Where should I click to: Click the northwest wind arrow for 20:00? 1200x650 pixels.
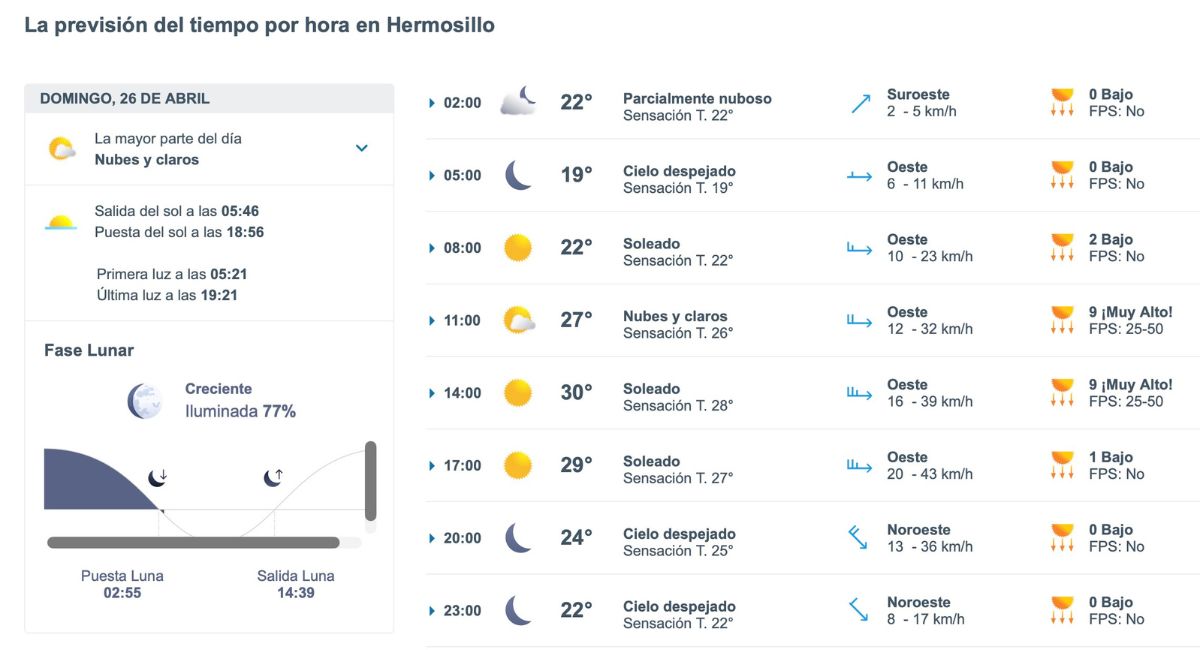pyautogui.click(x=858, y=538)
